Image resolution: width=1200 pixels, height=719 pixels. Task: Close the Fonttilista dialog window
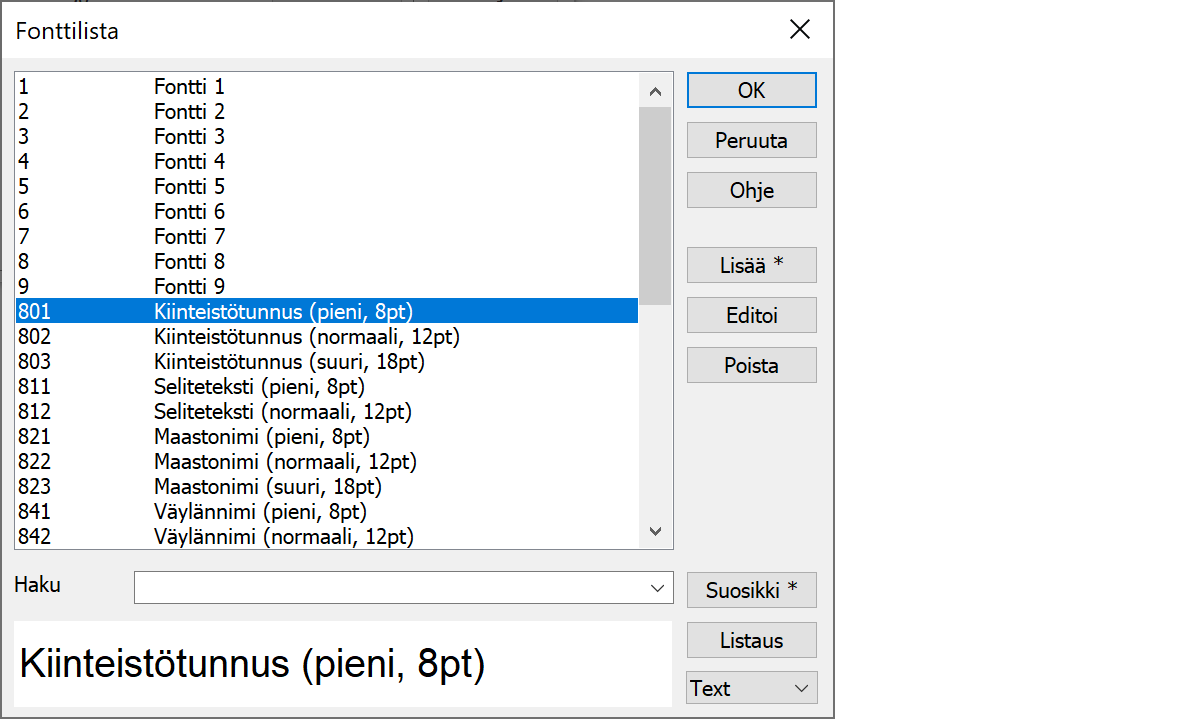(x=800, y=30)
